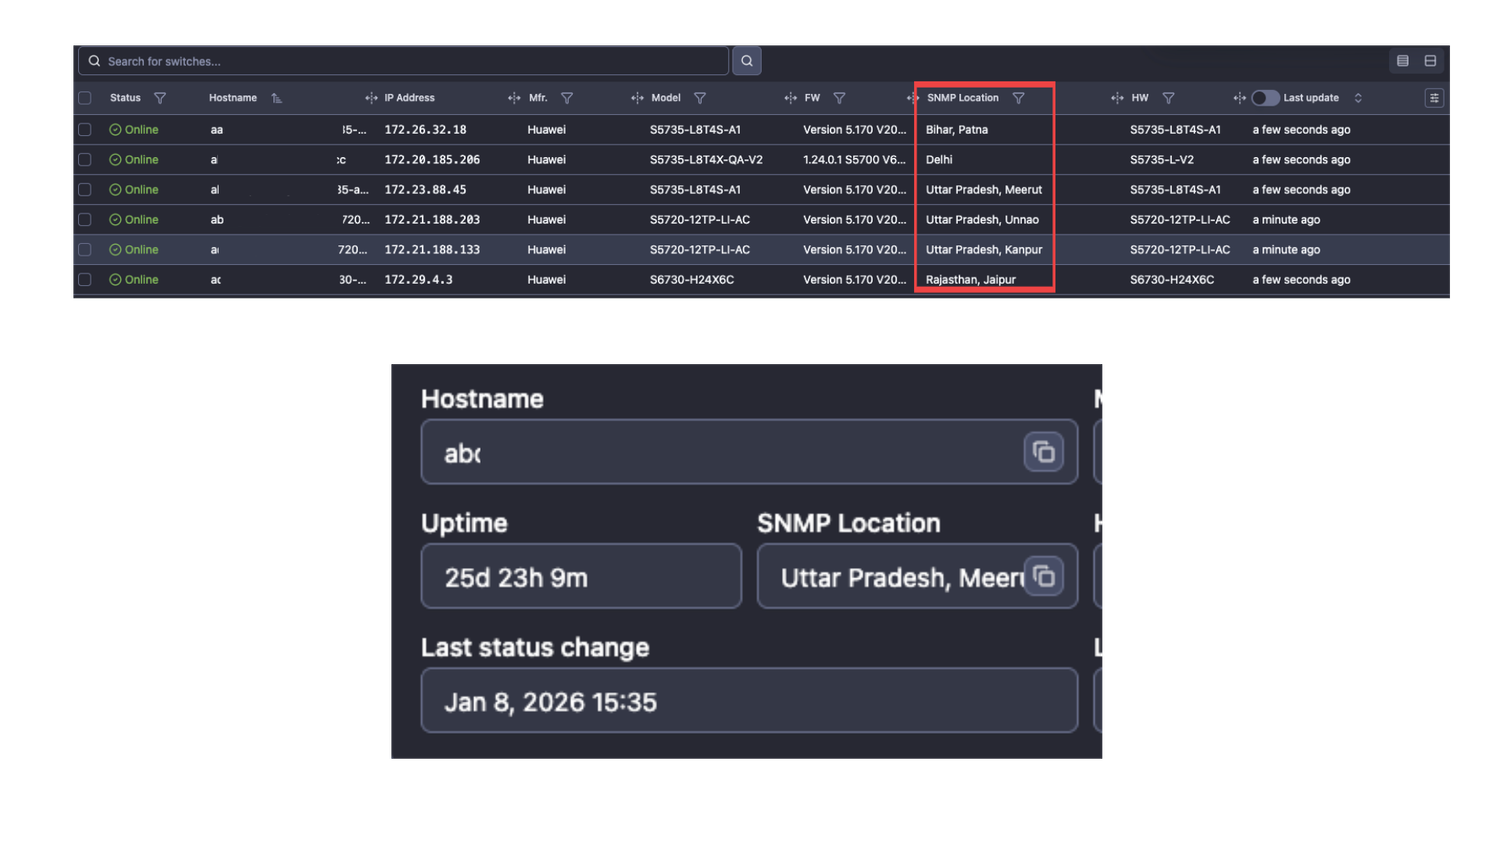Click the Online status icon for 172.26.32.18
The width and height of the screenshot is (1500, 844).
(x=115, y=130)
